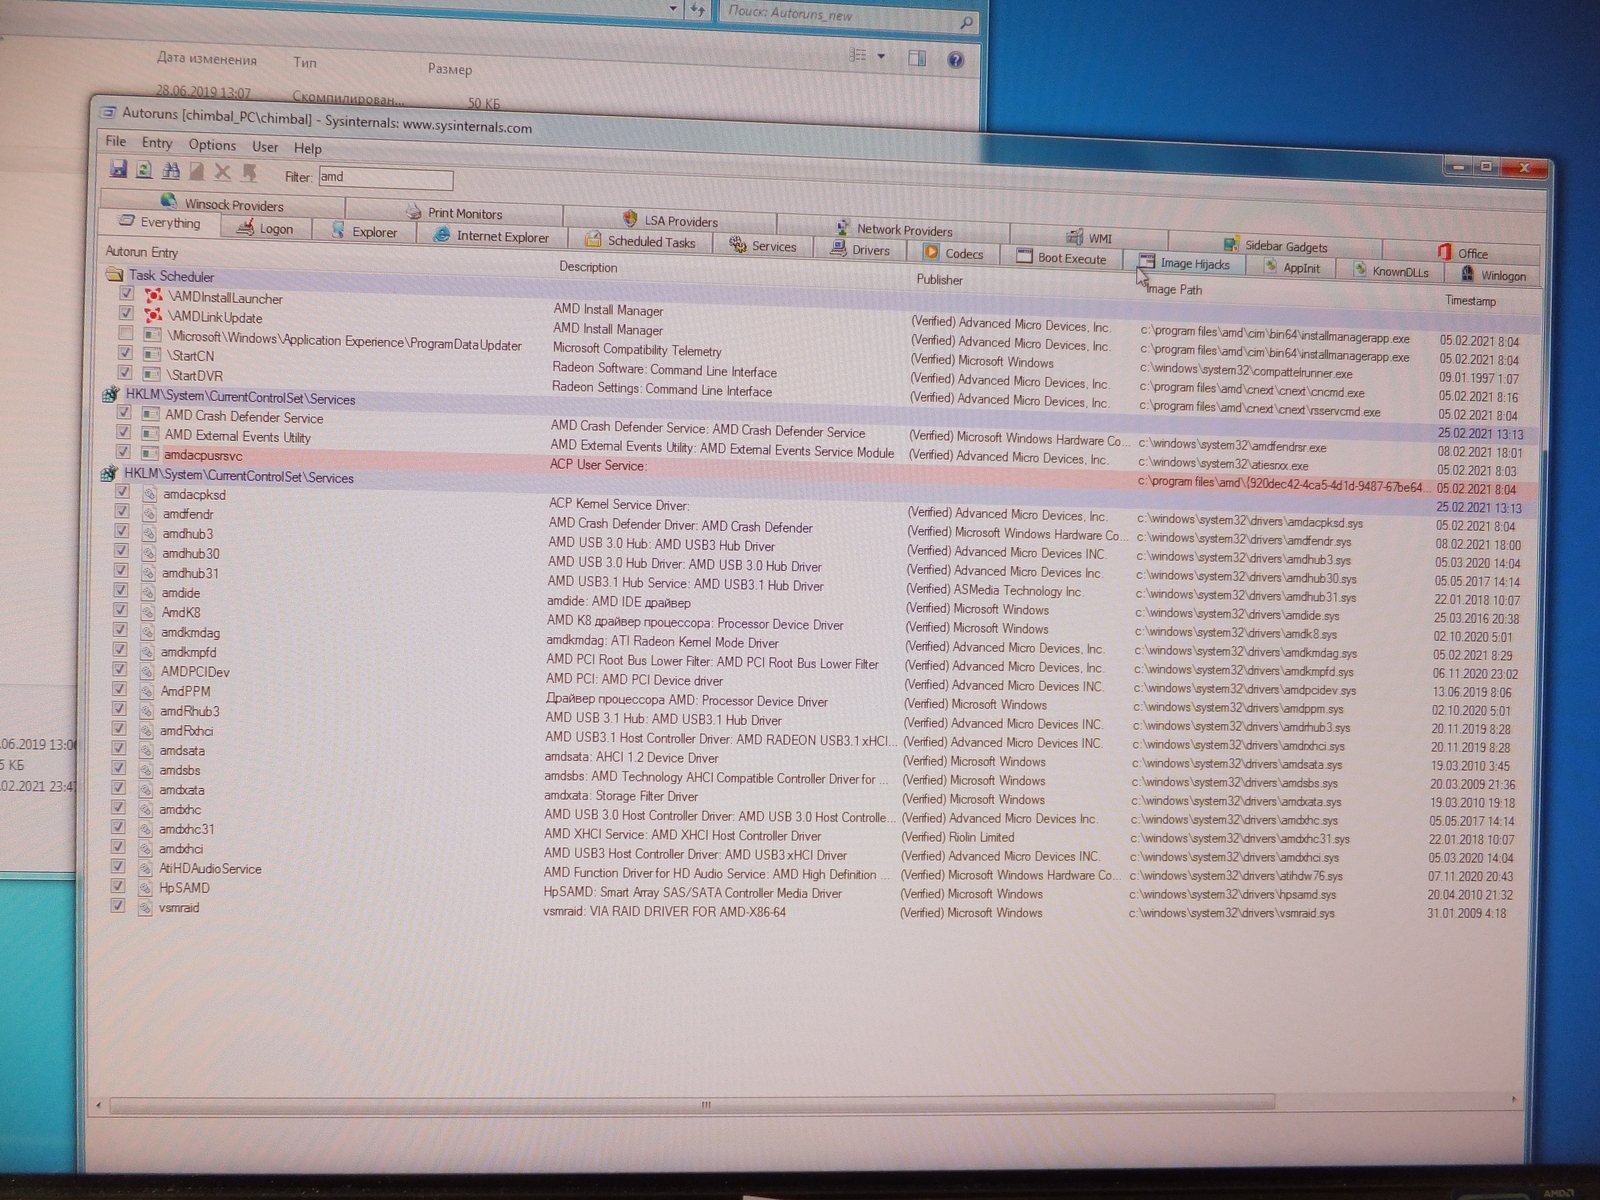Switch to the Winsock Providers tab
Viewport: 1600px width, 1200px height.
pos(222,203)
